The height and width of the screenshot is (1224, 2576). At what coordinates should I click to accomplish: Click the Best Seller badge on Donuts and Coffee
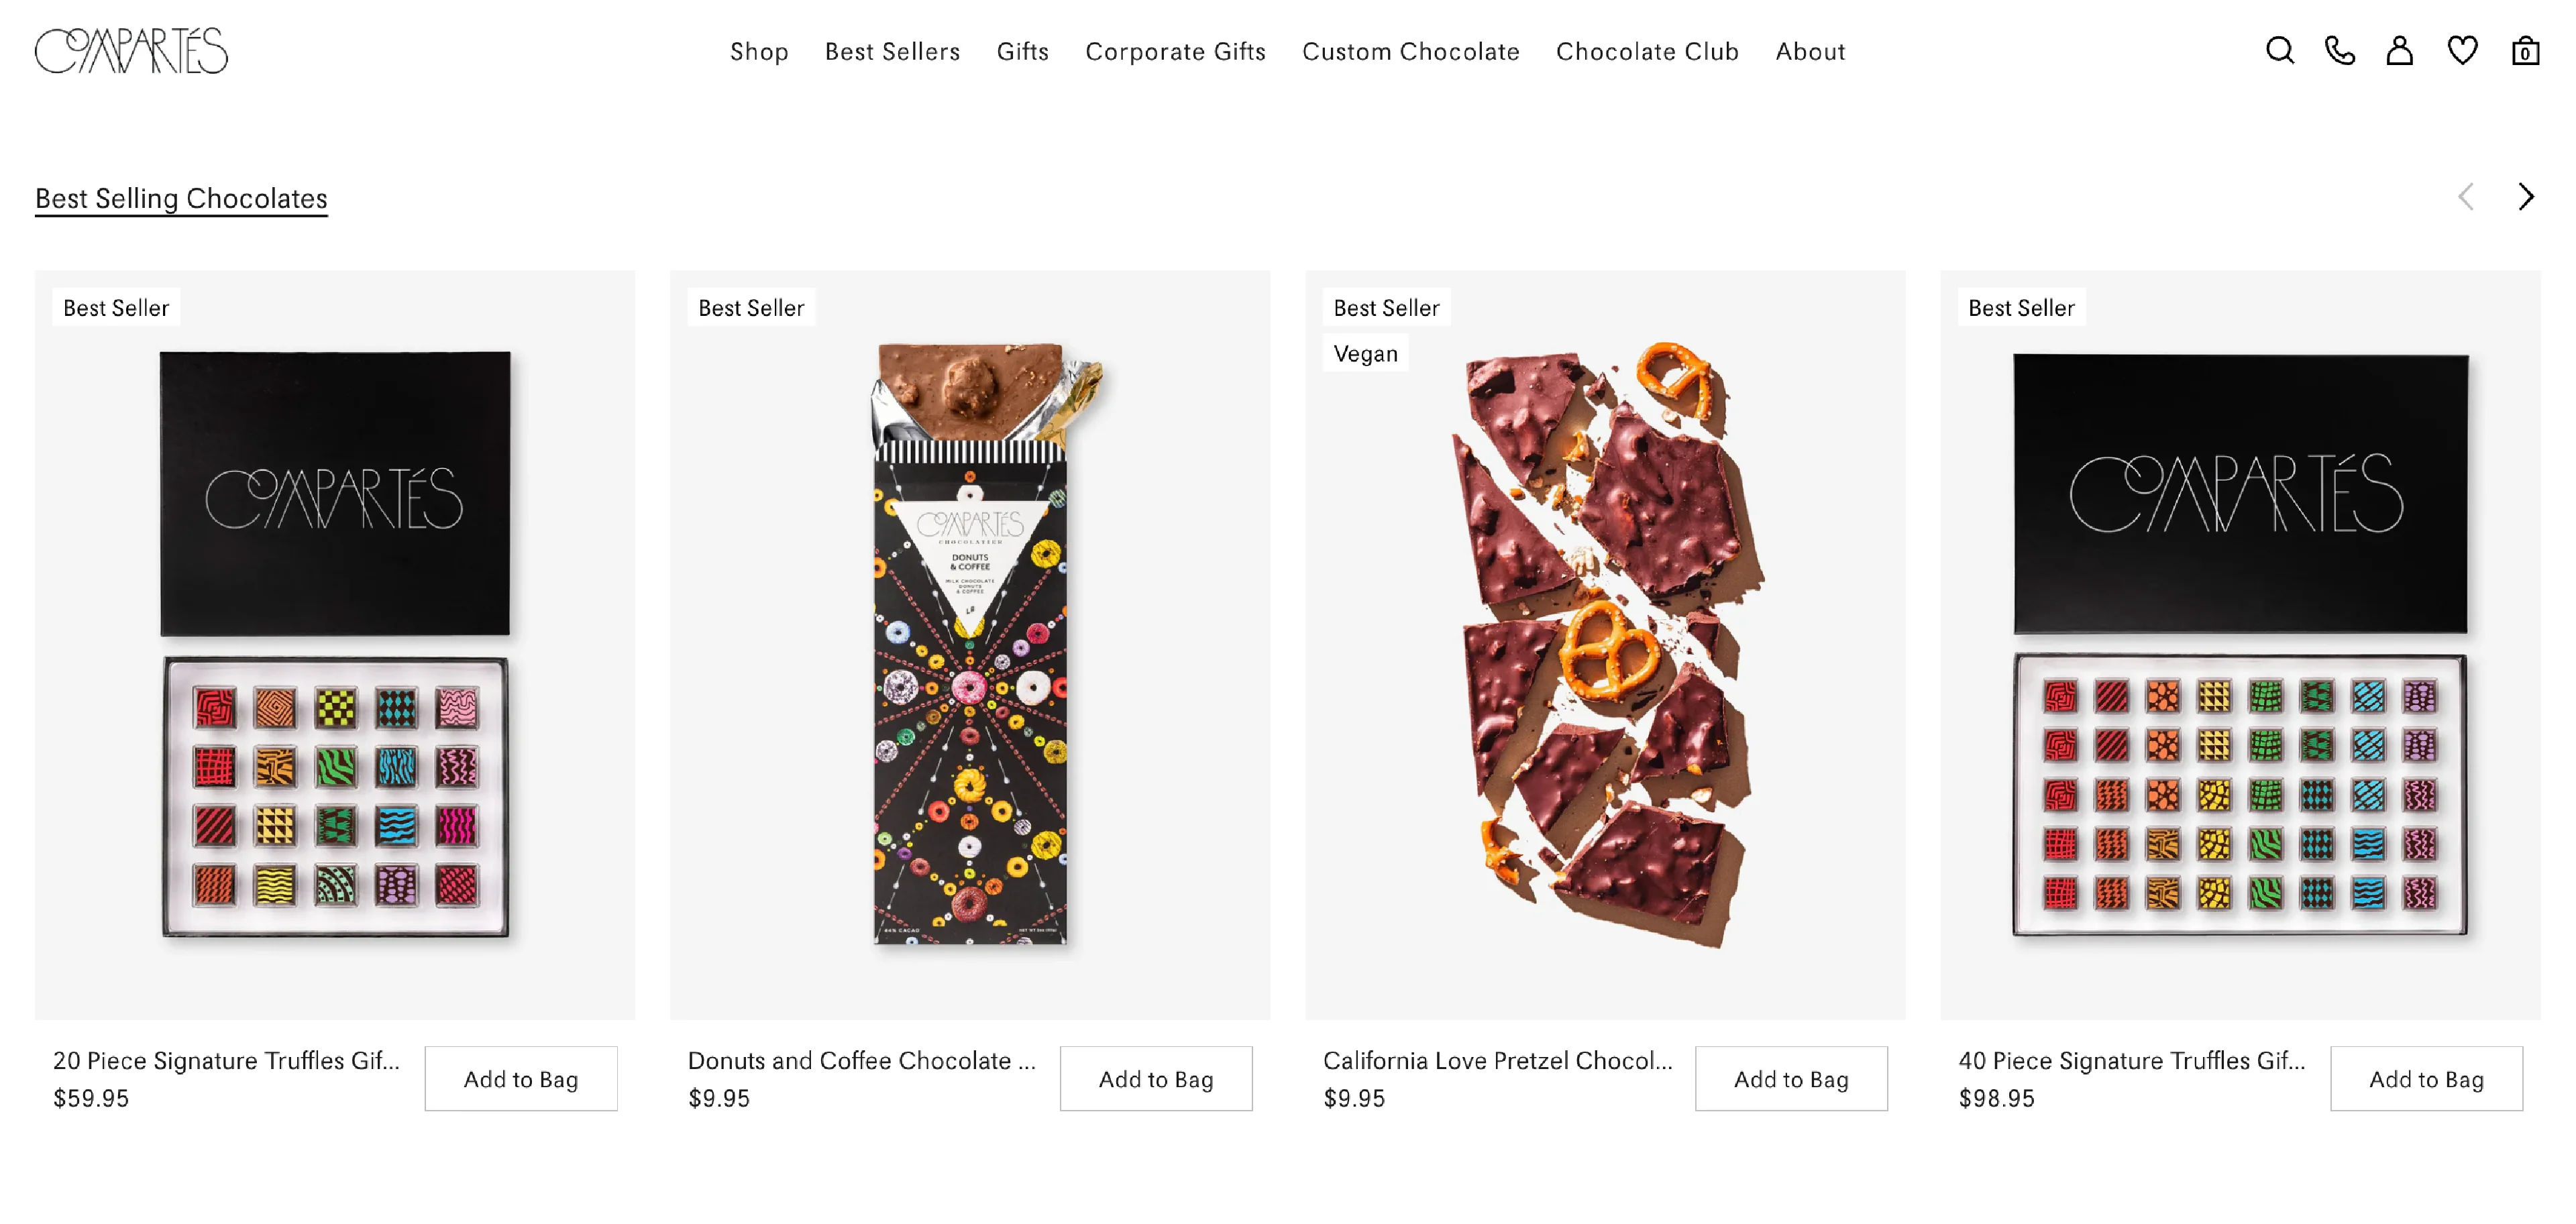click(752, 307)
